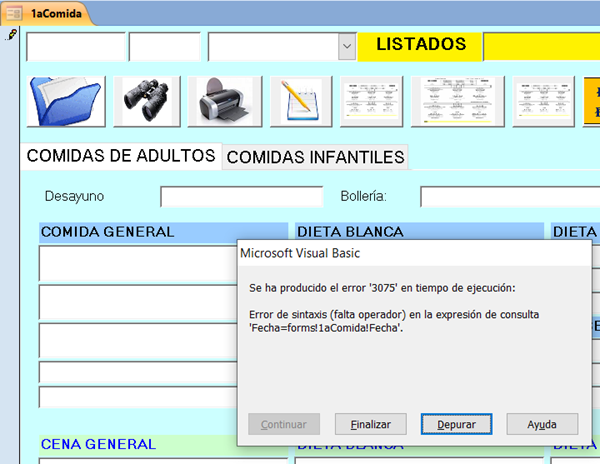600x464 pixels.
Task: Click the combo box text area before LISTADOS
Action: [273, 47]
